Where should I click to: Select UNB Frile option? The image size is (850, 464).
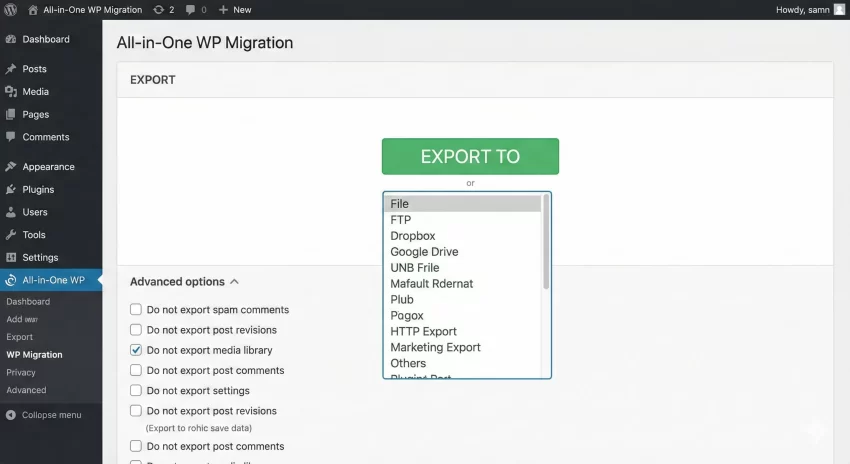coord(462,267)
